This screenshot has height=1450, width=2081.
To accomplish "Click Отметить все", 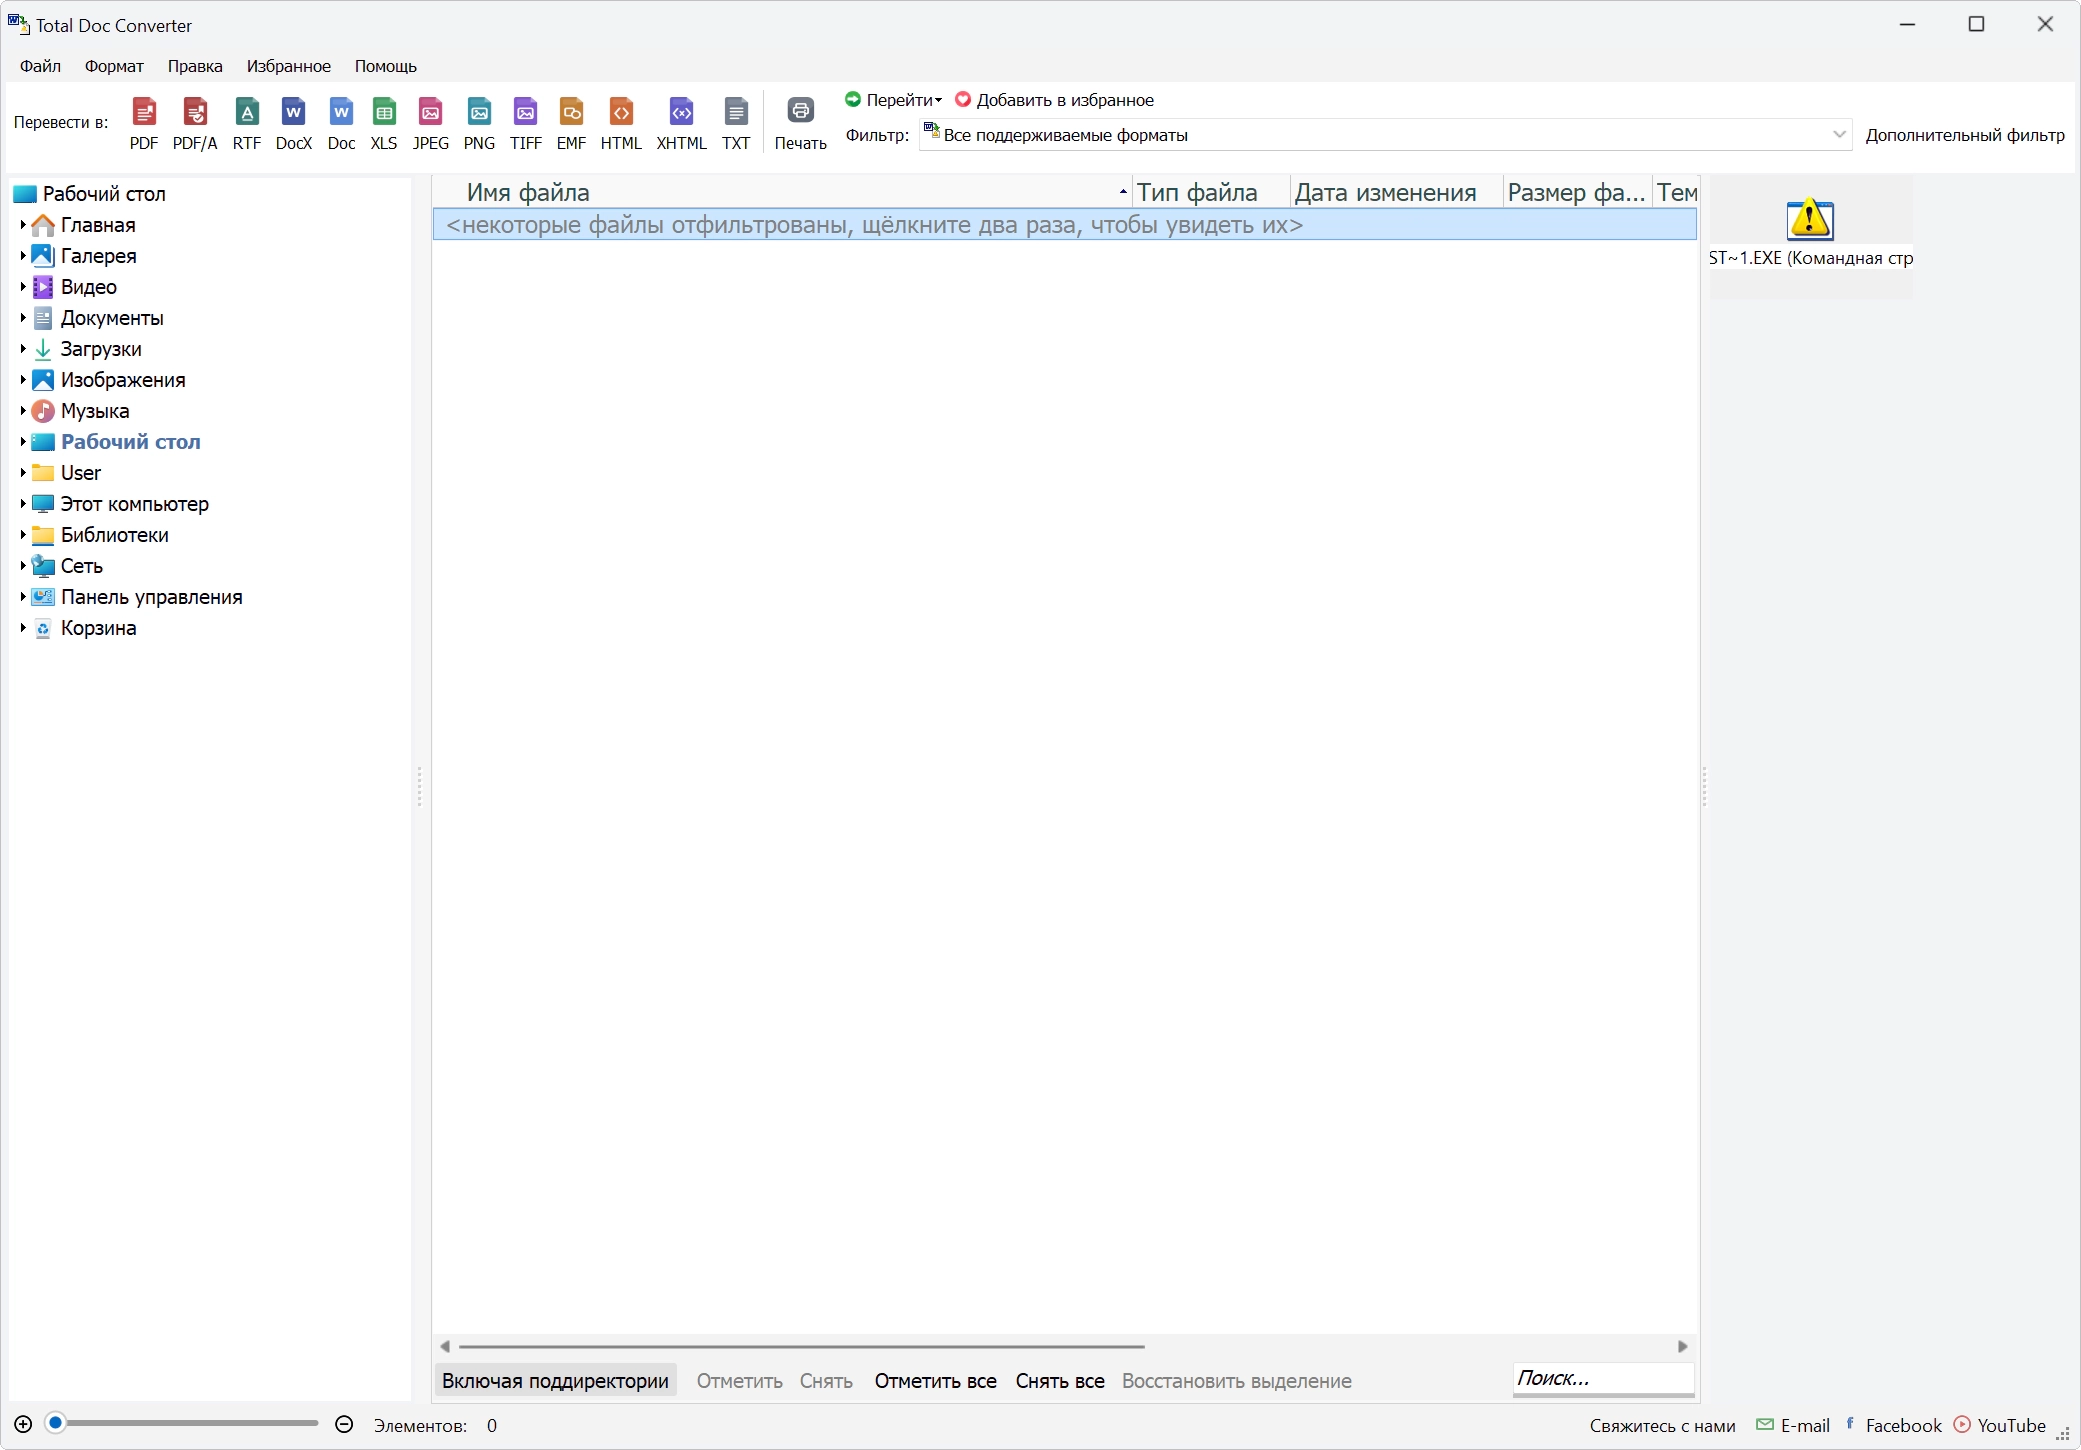I will pos(936,1381).
